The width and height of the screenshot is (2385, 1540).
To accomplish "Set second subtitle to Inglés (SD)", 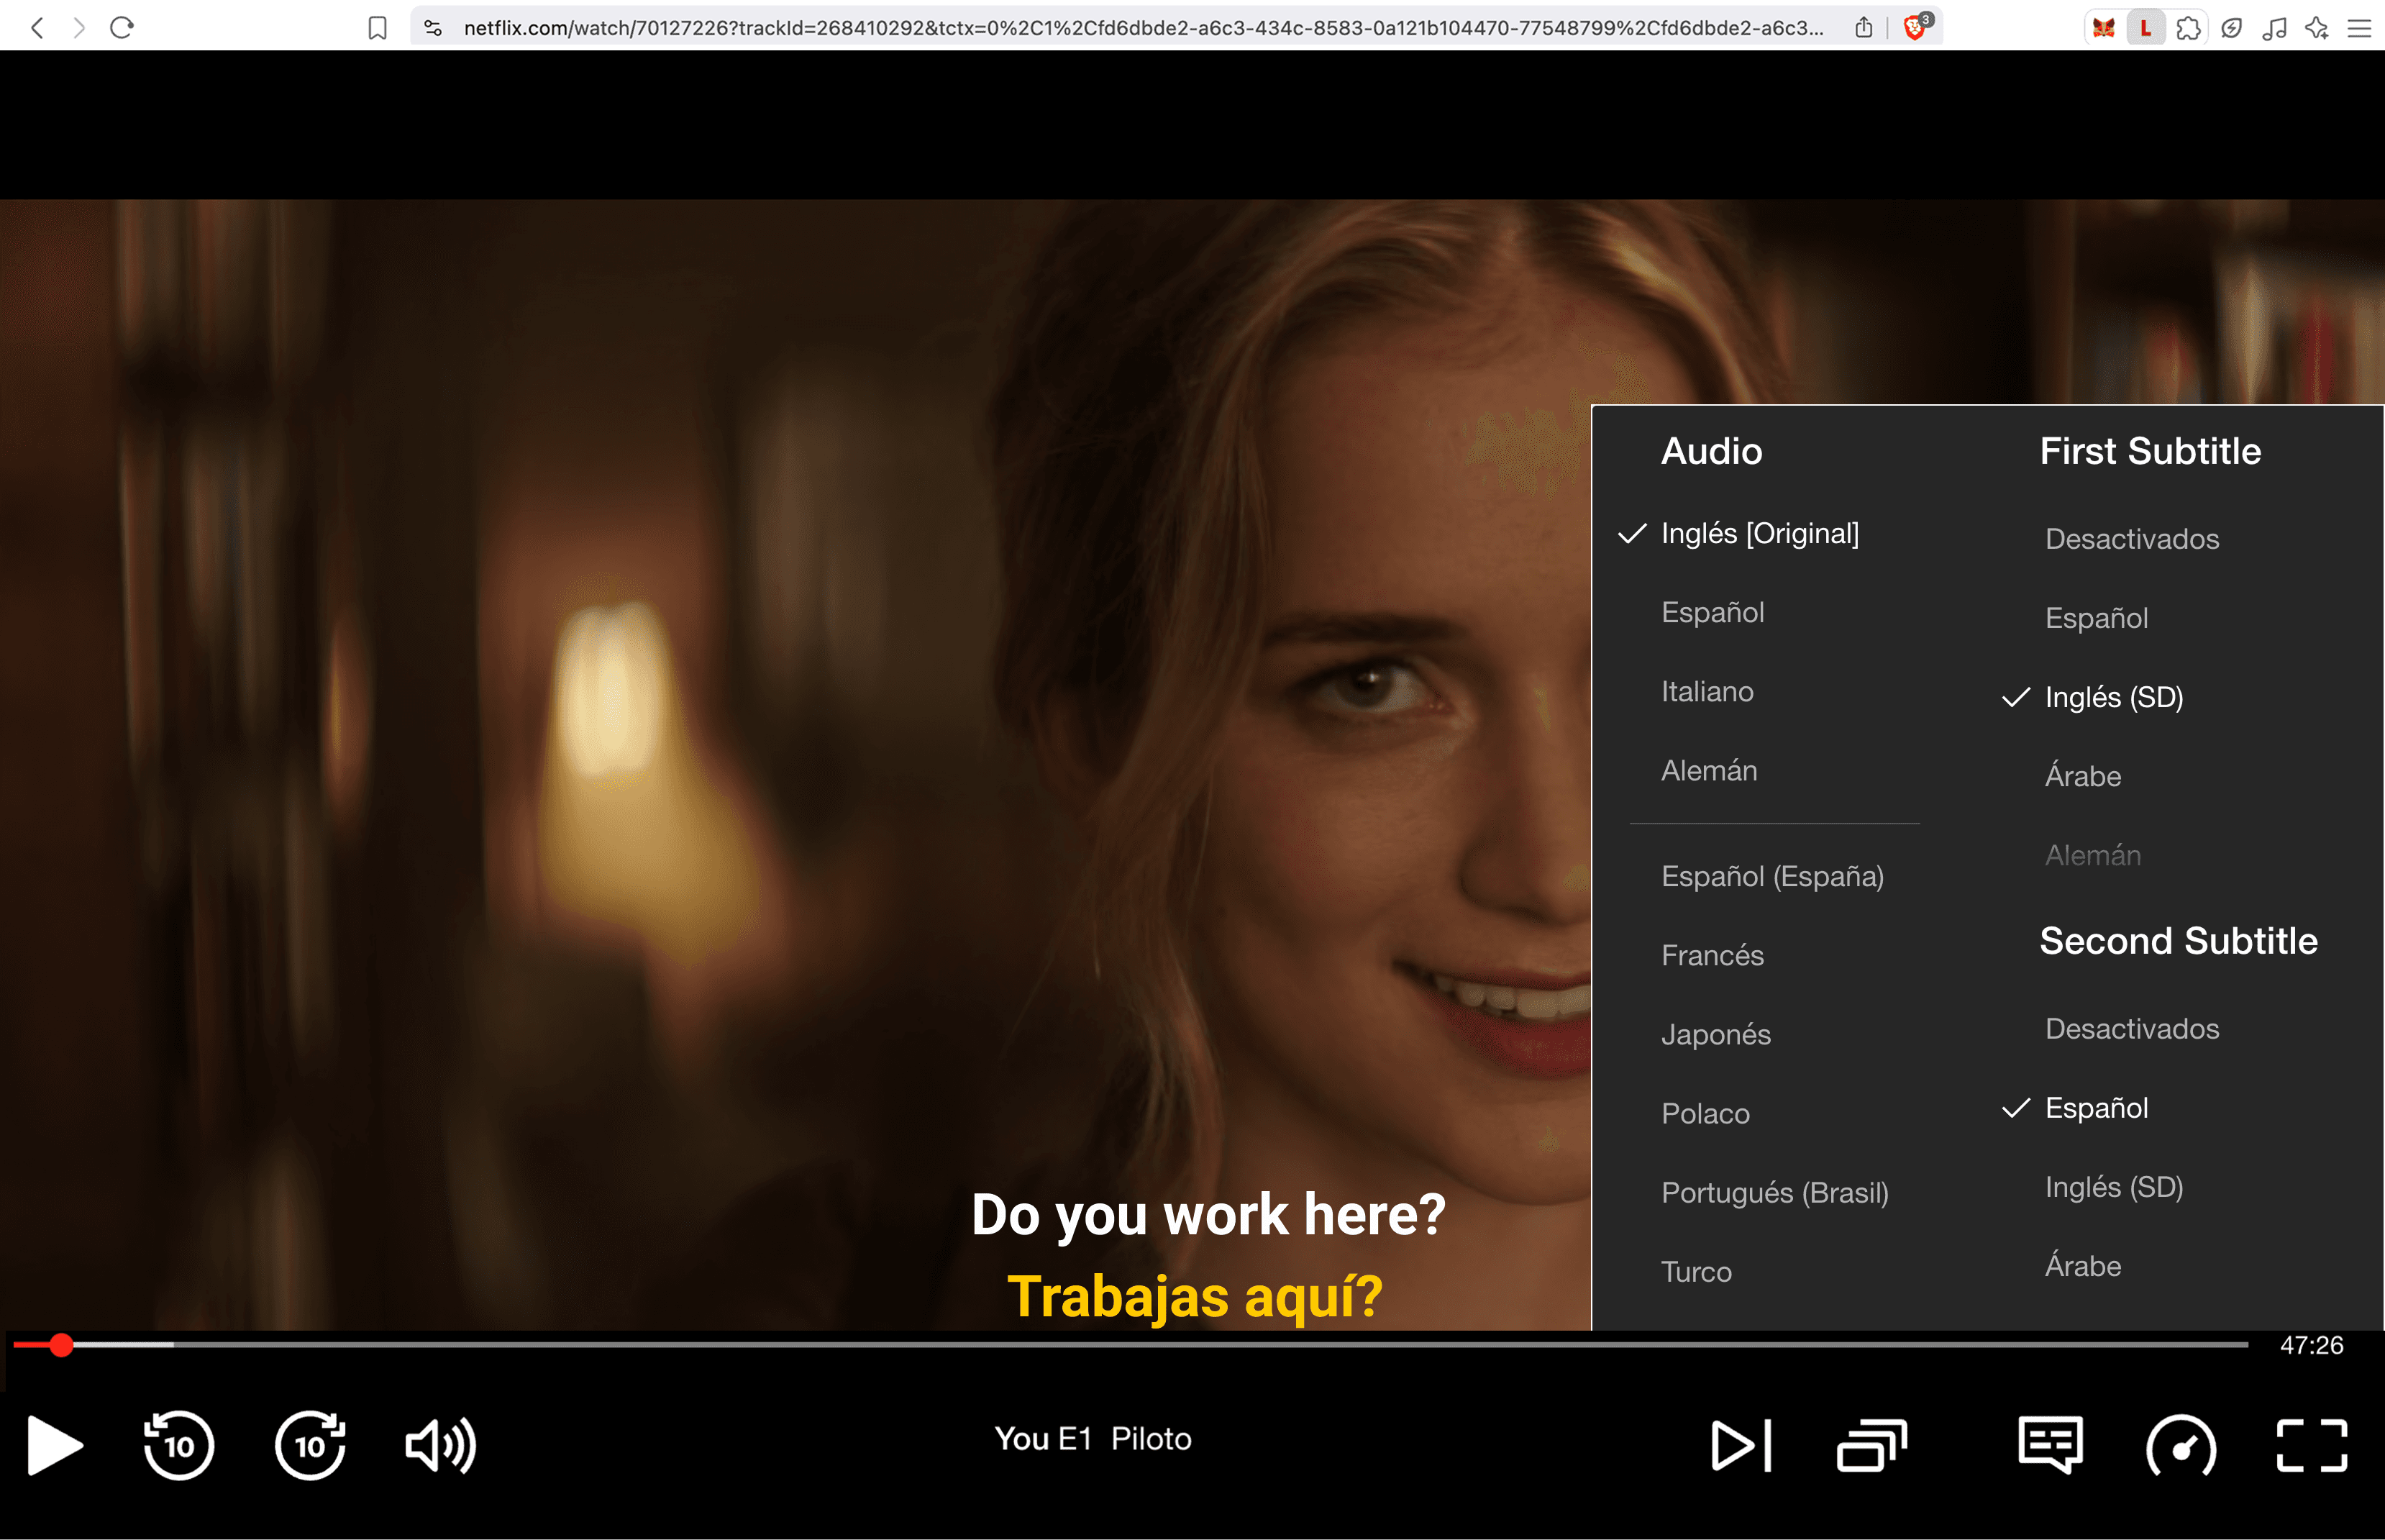I will click(2112, 1187).
